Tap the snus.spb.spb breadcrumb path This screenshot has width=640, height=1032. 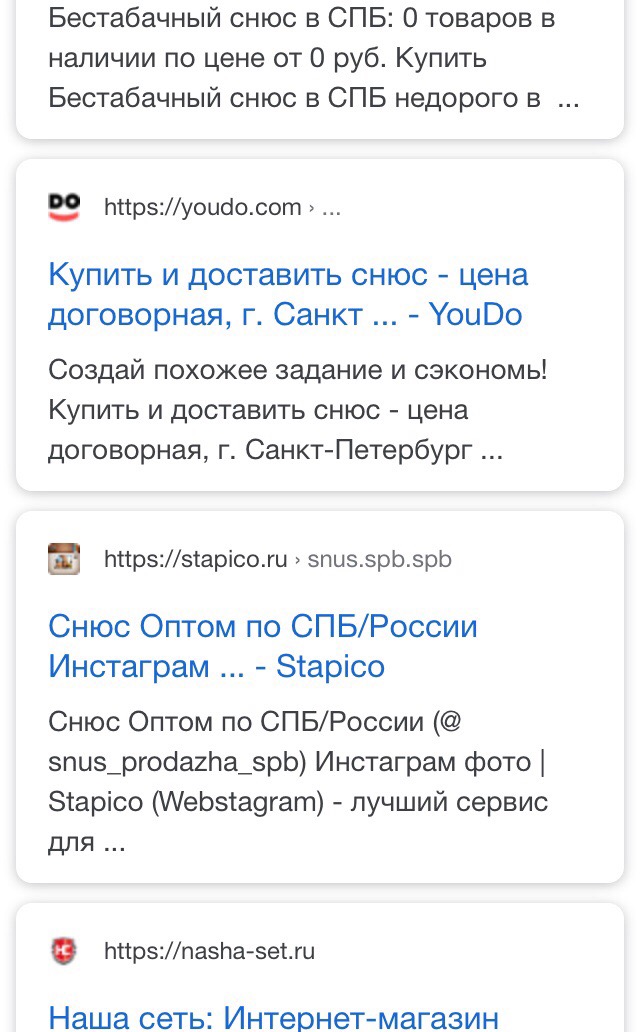tap(379, 559)
